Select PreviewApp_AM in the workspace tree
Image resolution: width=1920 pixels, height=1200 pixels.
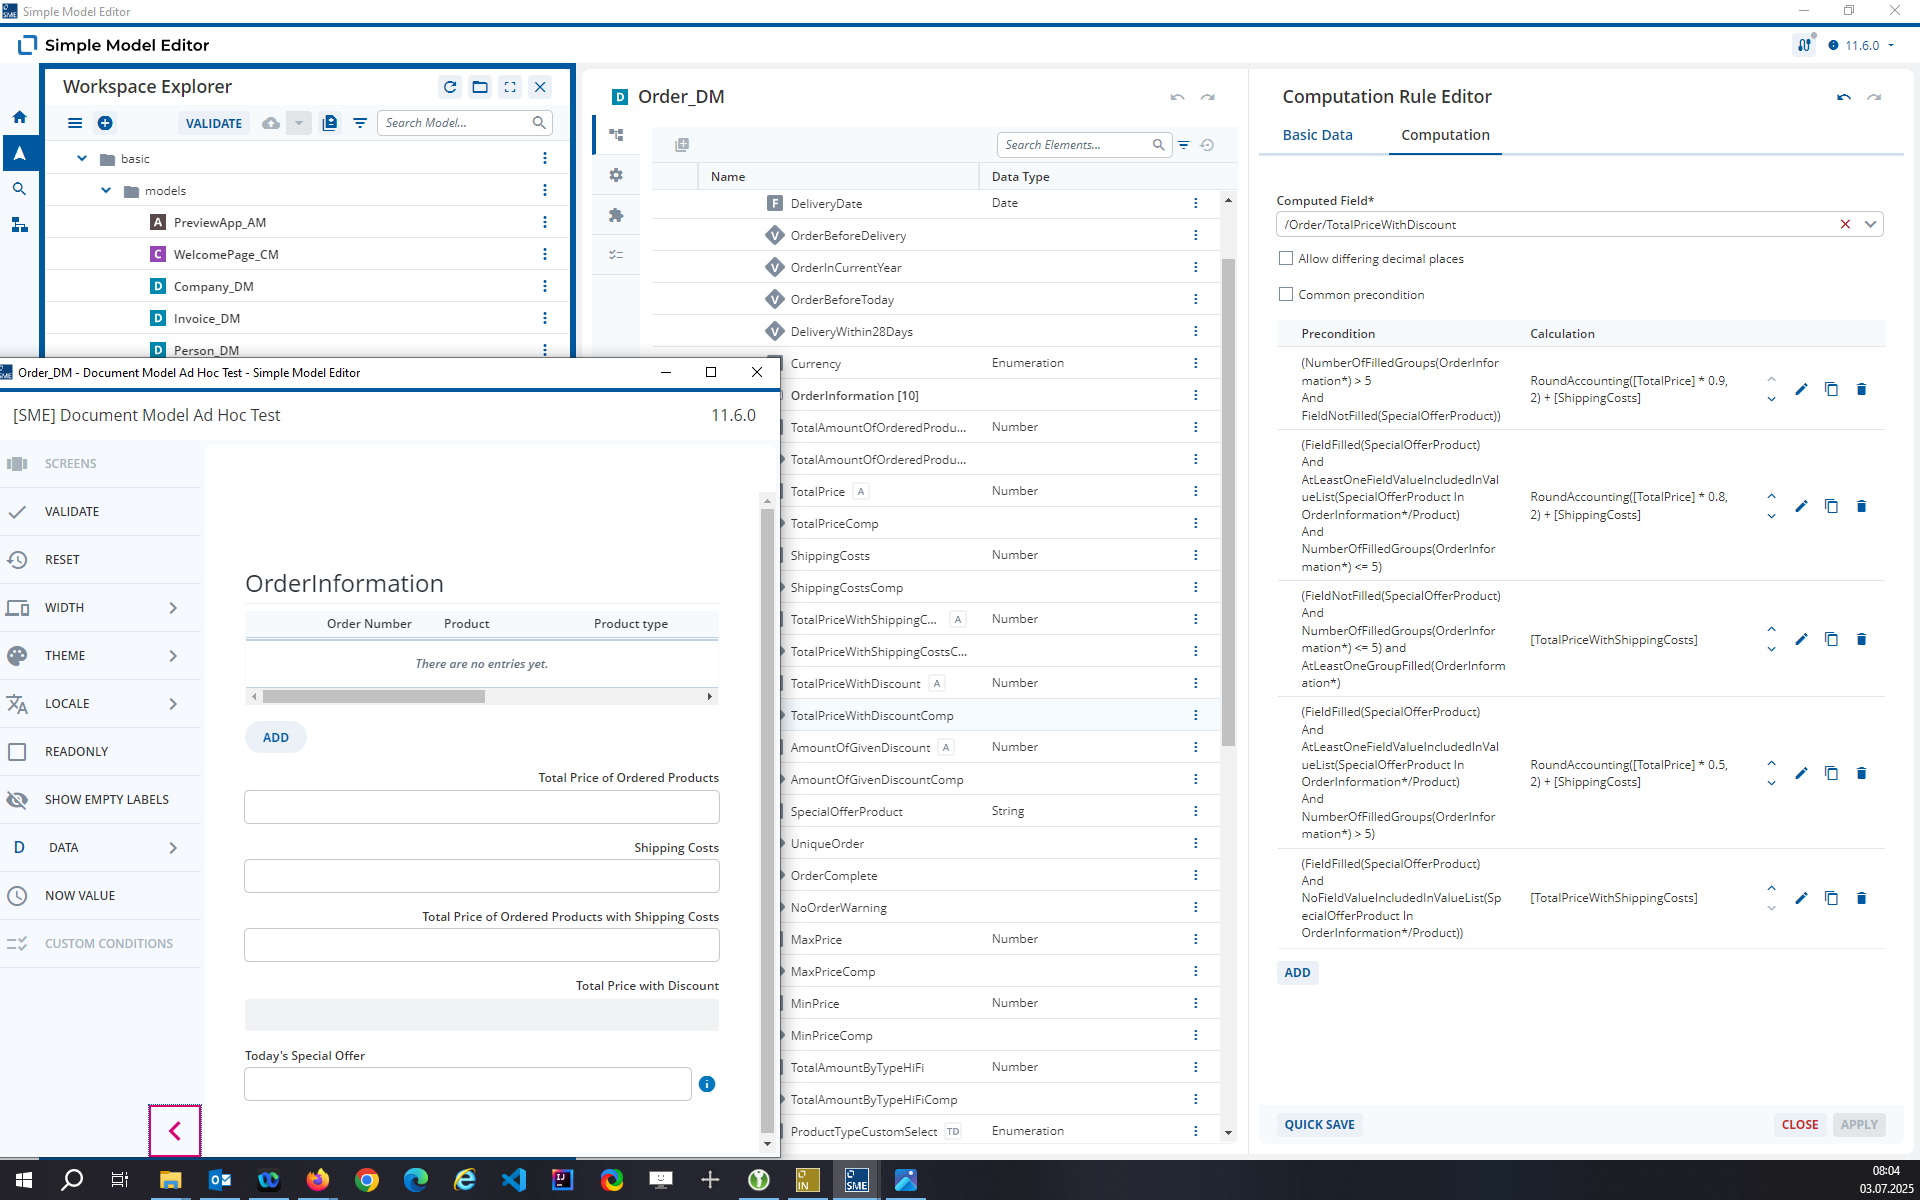tap(219, 222)
